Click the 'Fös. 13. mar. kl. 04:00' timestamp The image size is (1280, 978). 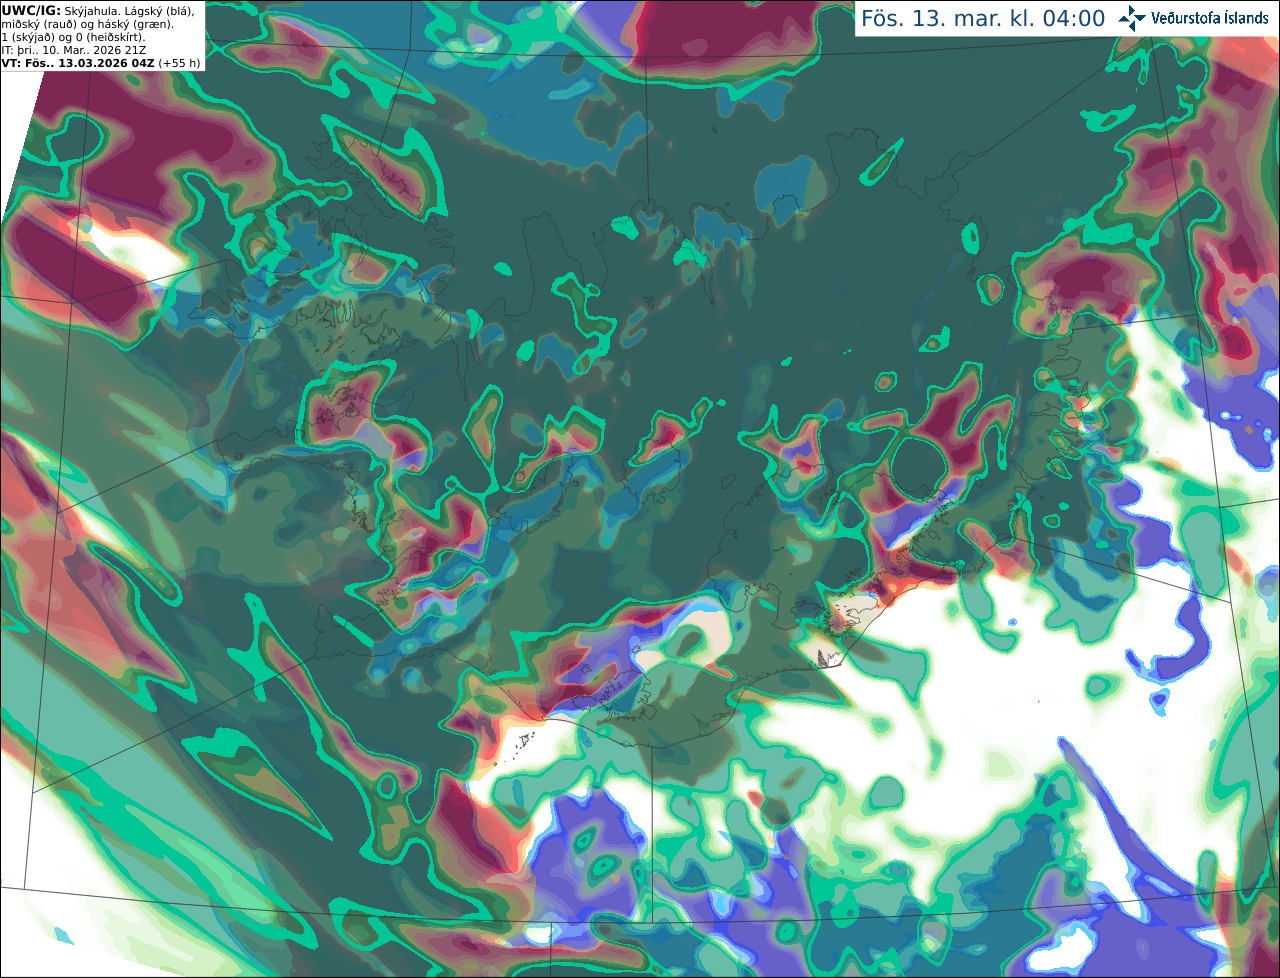click(983, 19)
